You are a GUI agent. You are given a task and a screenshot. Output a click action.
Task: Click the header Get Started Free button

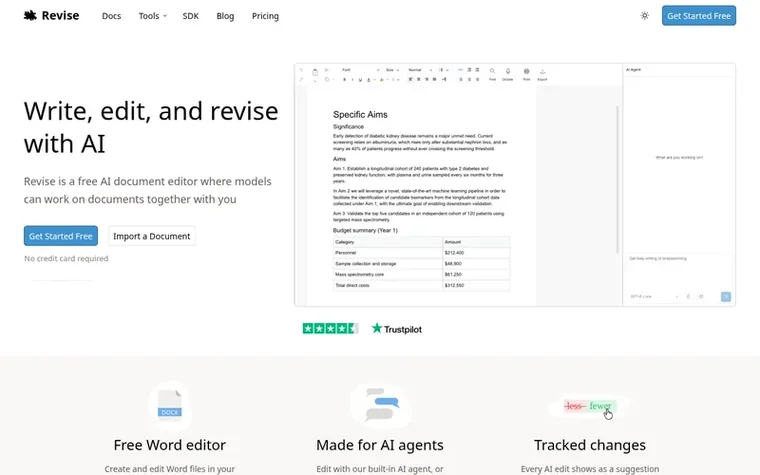699,16
